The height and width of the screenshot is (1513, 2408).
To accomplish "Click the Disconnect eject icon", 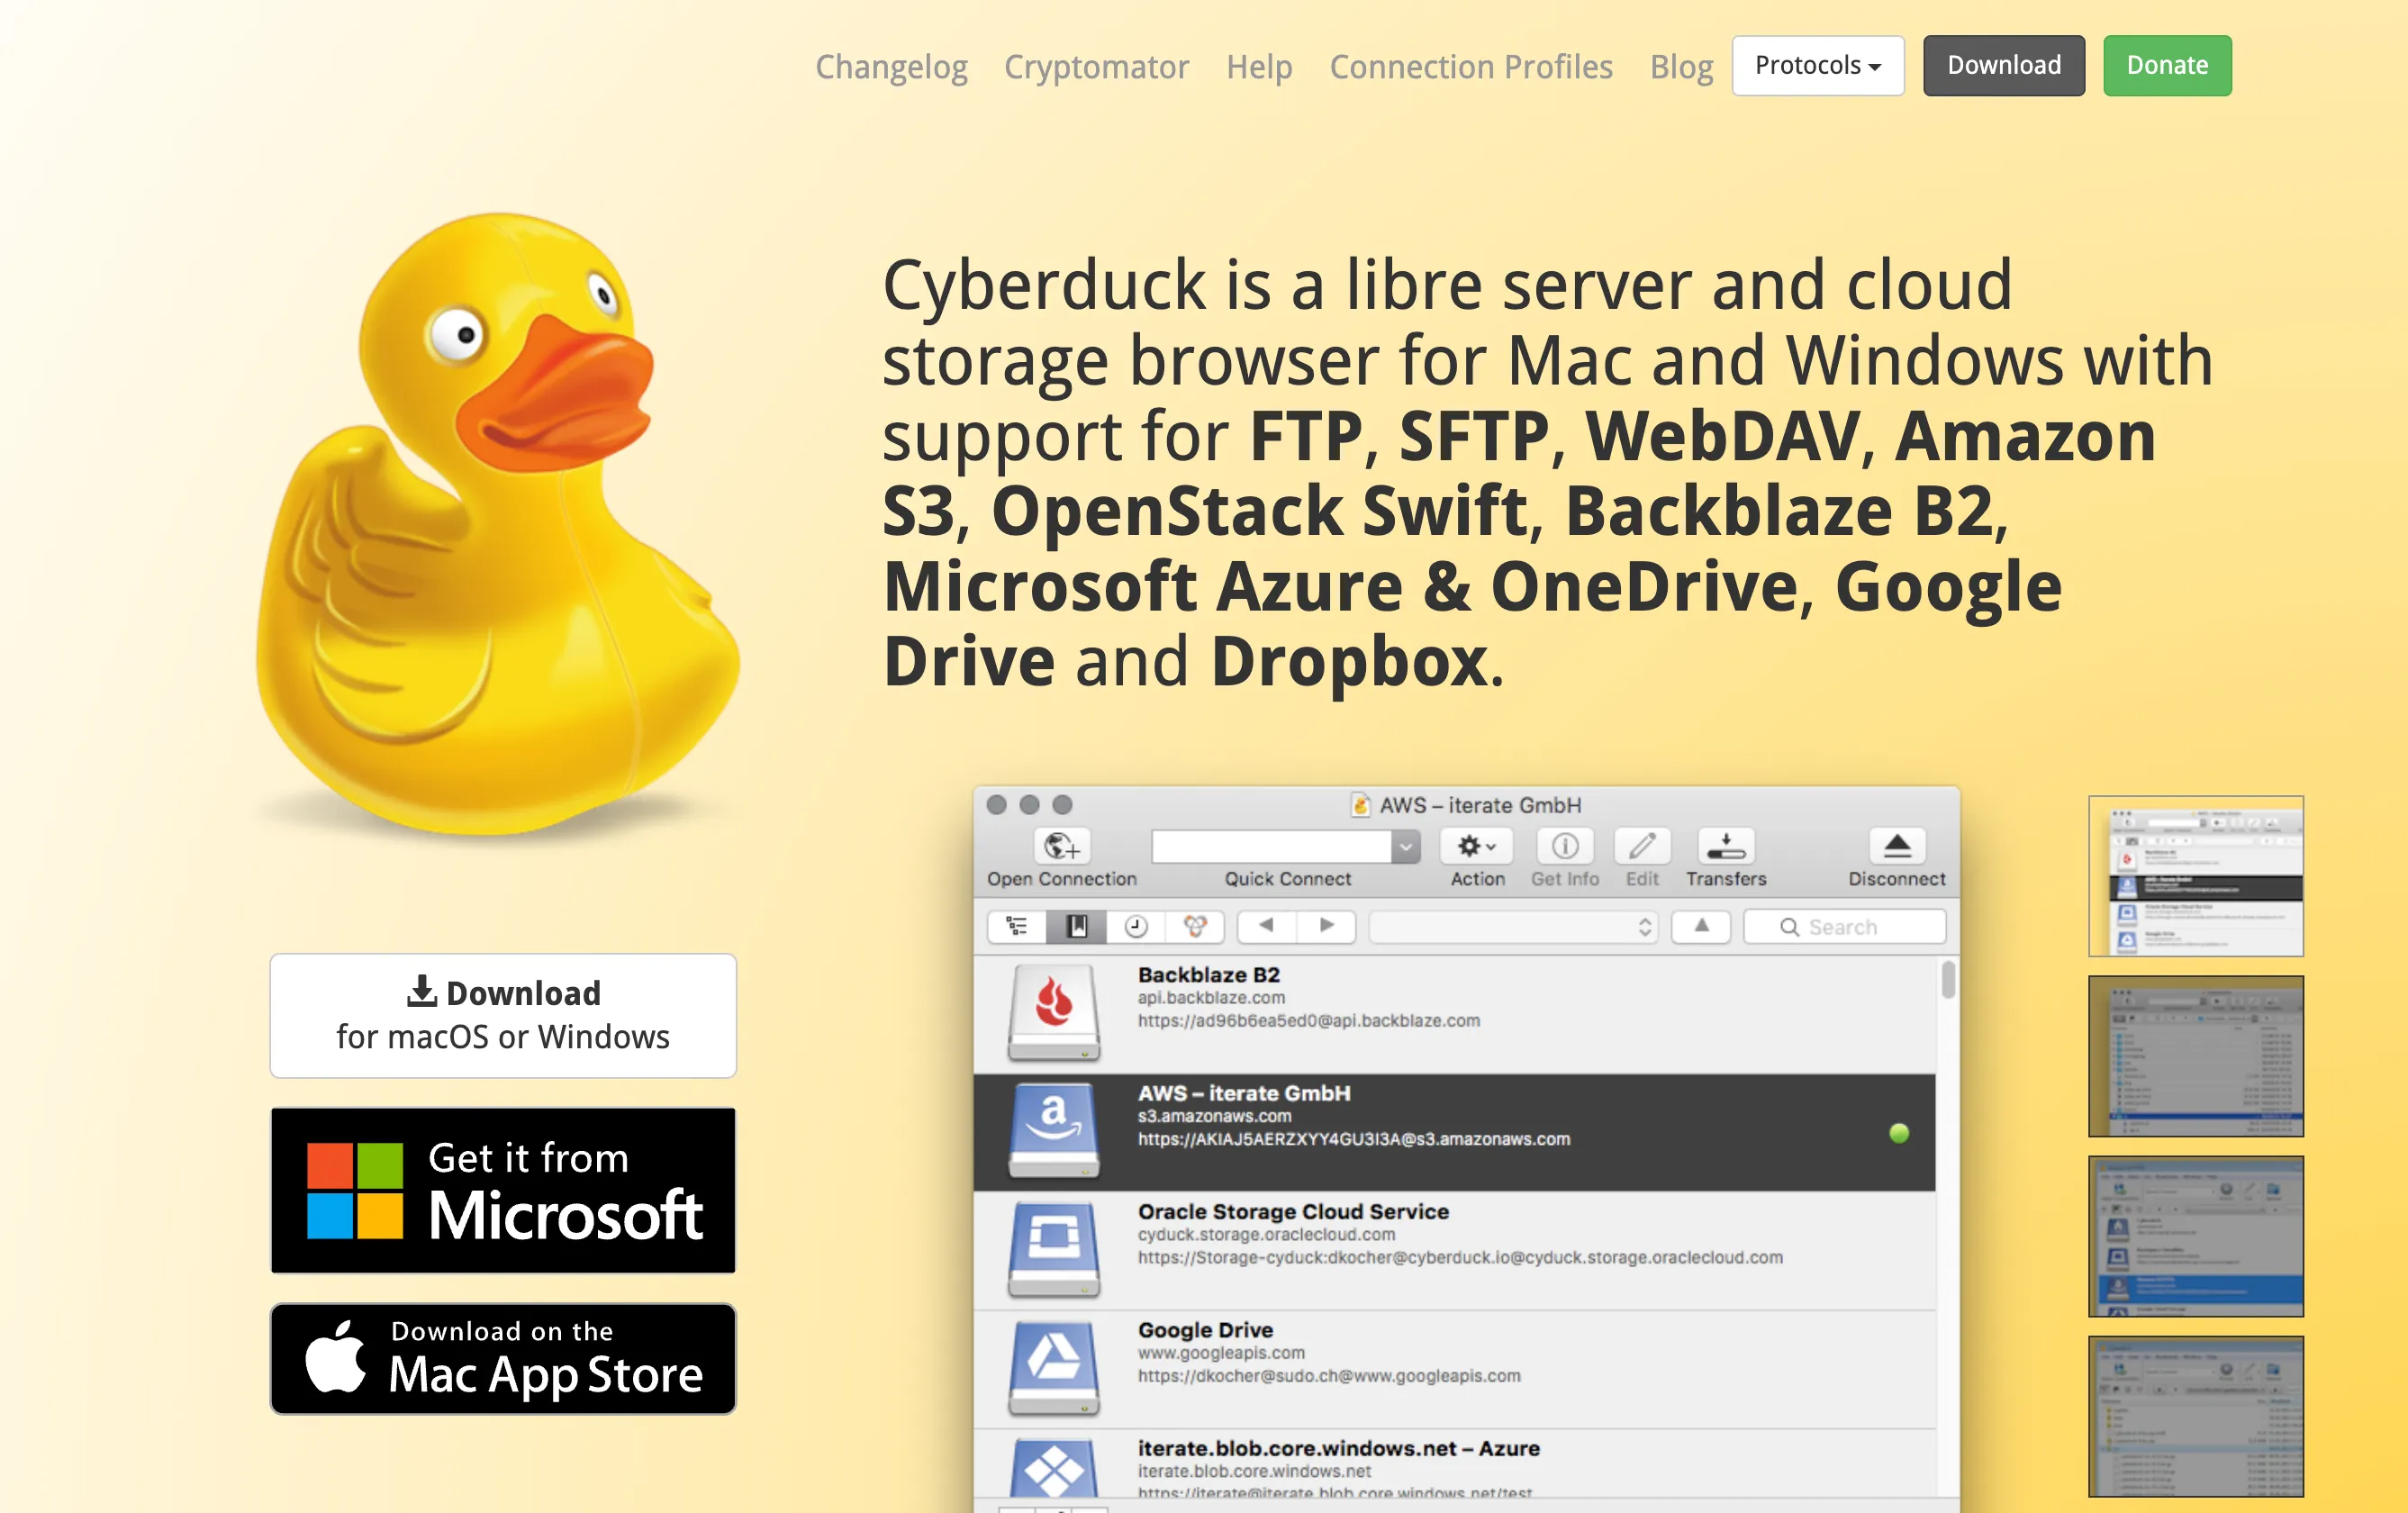I will pyautogui.click(x=1896, y=846).
